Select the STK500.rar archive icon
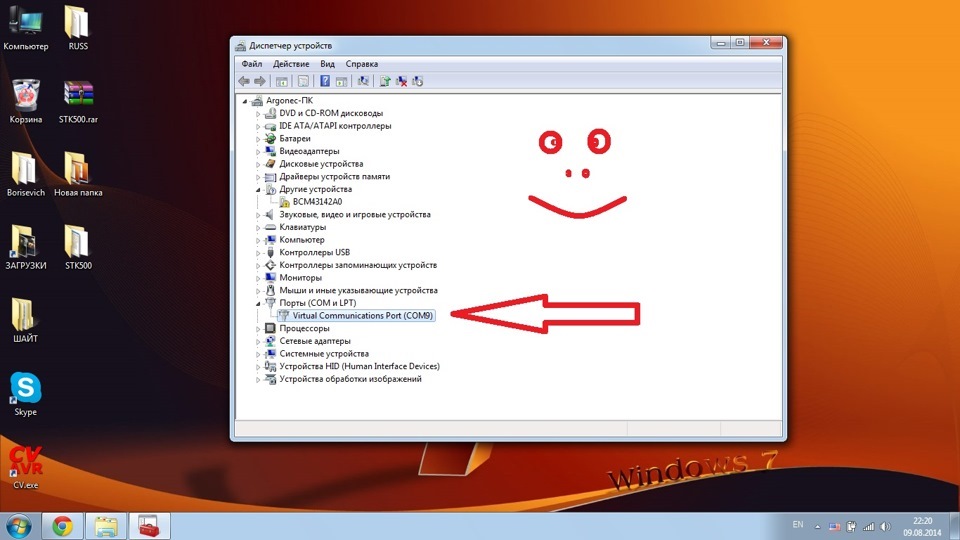The height and width of the screenshot is (540, 960). pyautogui.click(x=78, y=102)
